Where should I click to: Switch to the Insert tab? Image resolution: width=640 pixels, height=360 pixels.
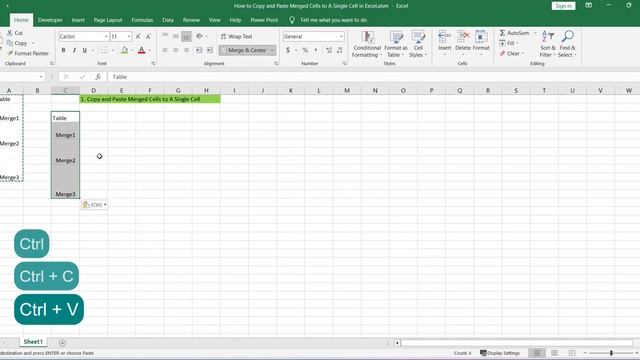click(x=78, y=20)
